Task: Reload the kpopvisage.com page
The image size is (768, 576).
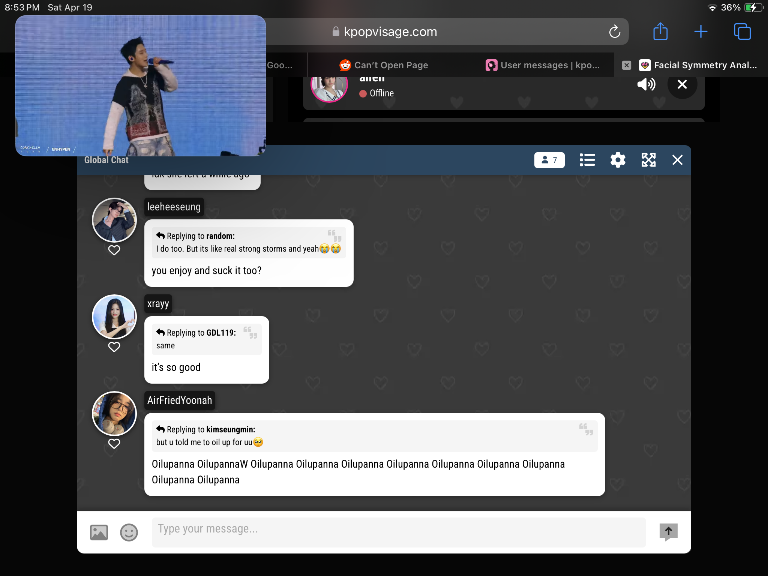Action: [x=614, y=32]
